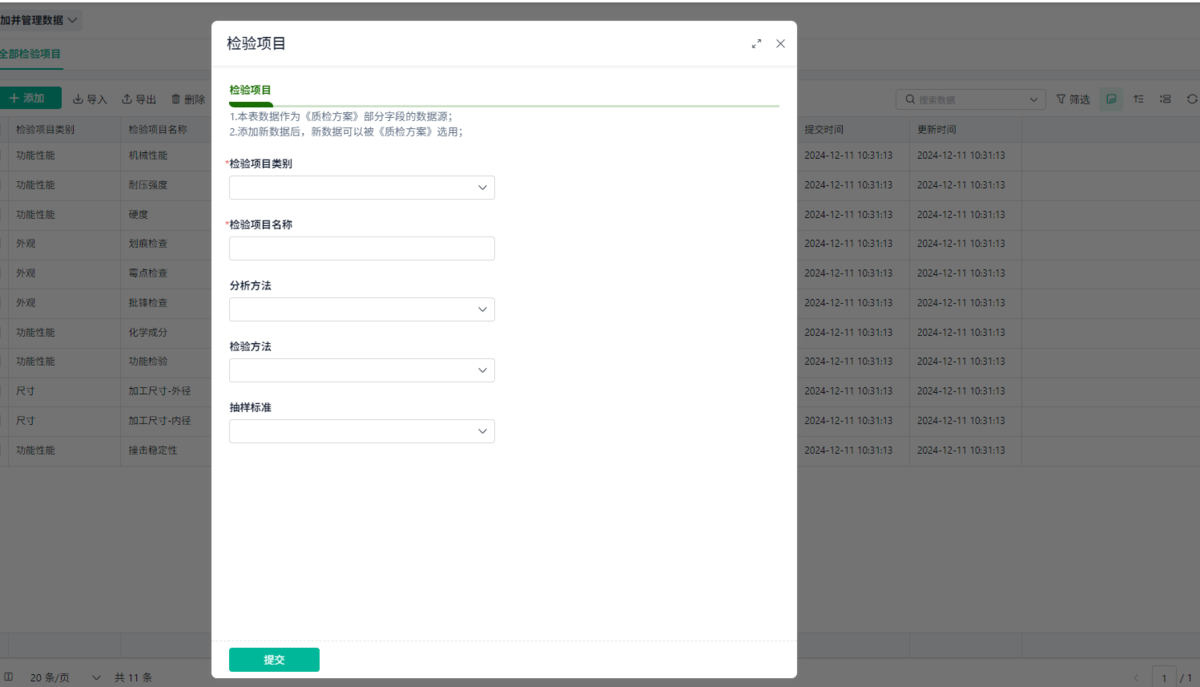This screenshot has width=1200, height=687.
Task: Click the 删除 trash icon button
Action: tap(188, 99)
